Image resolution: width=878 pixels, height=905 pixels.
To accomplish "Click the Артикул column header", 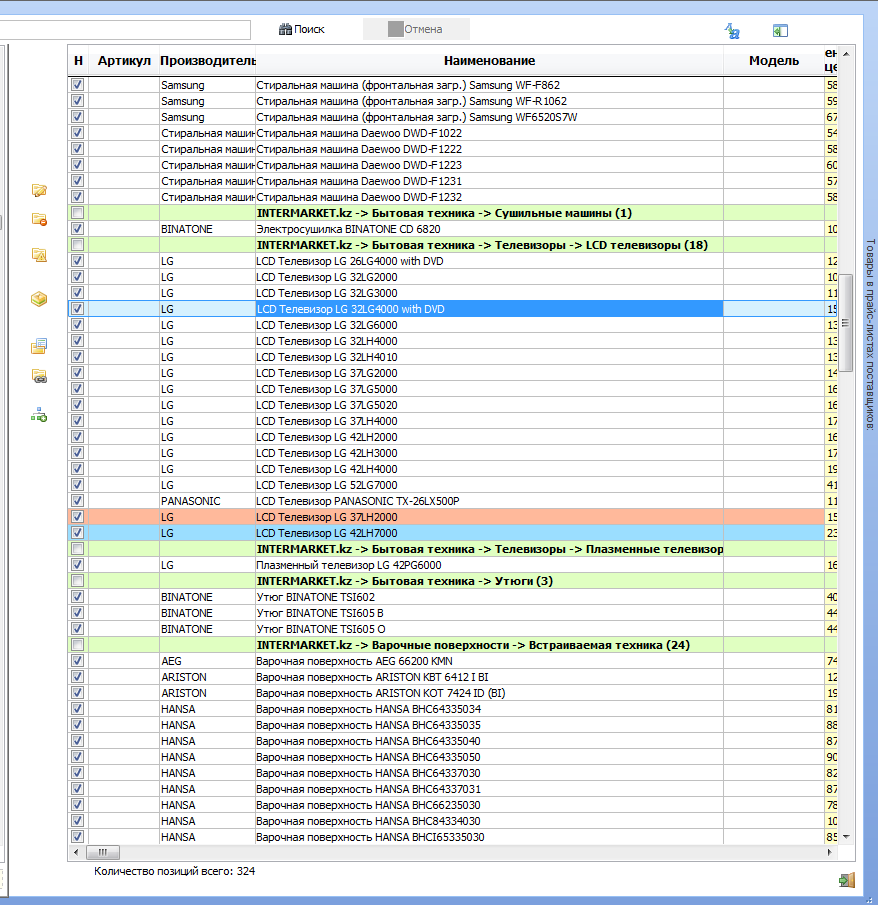I will (x=124, y=61).
